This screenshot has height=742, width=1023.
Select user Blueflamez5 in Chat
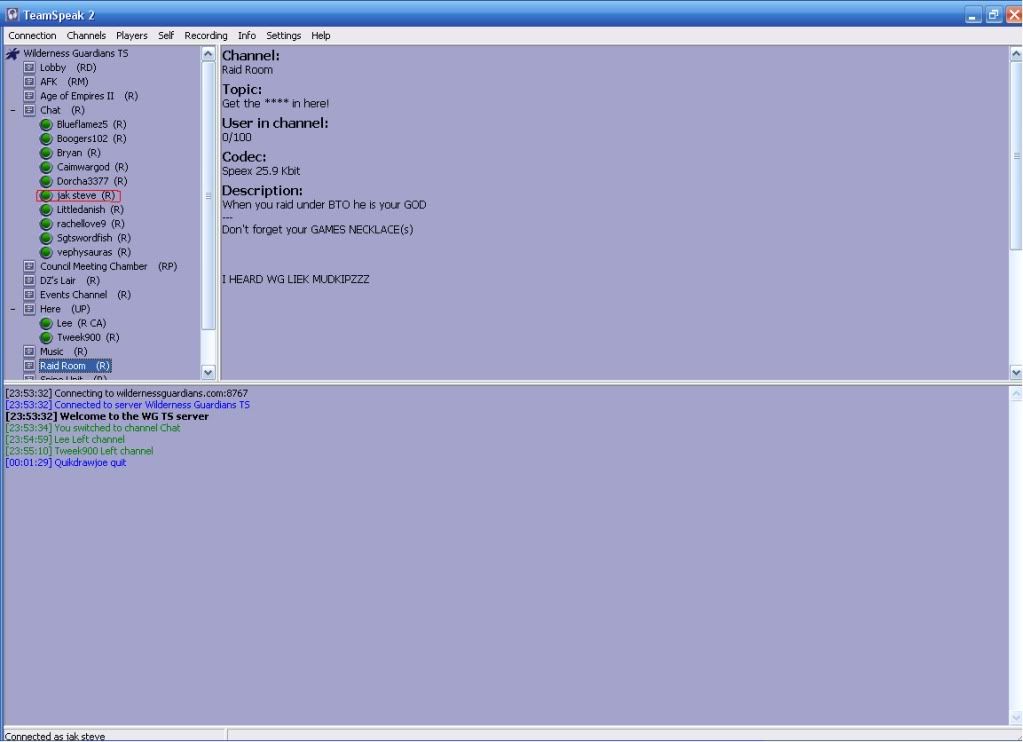click(91, 125)
